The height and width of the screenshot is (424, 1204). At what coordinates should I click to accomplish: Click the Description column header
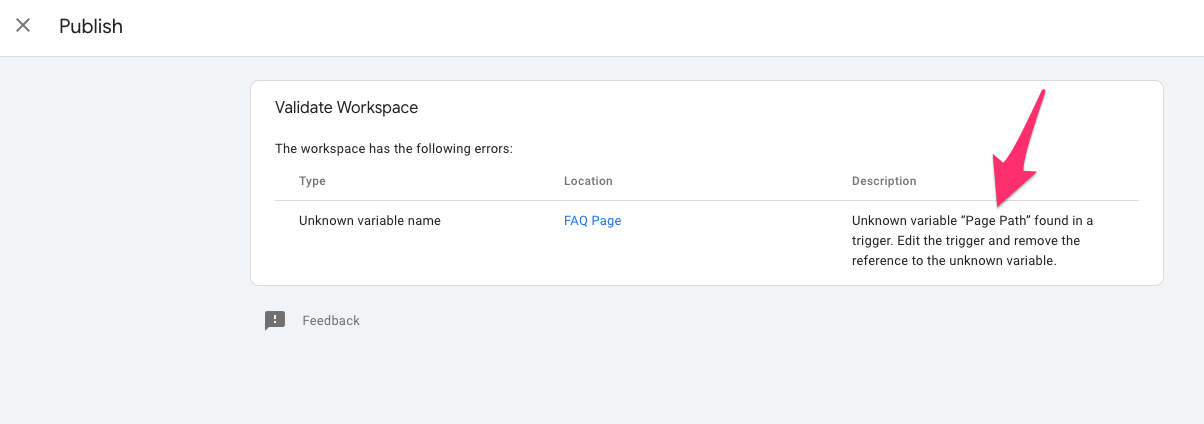[884, 181]
